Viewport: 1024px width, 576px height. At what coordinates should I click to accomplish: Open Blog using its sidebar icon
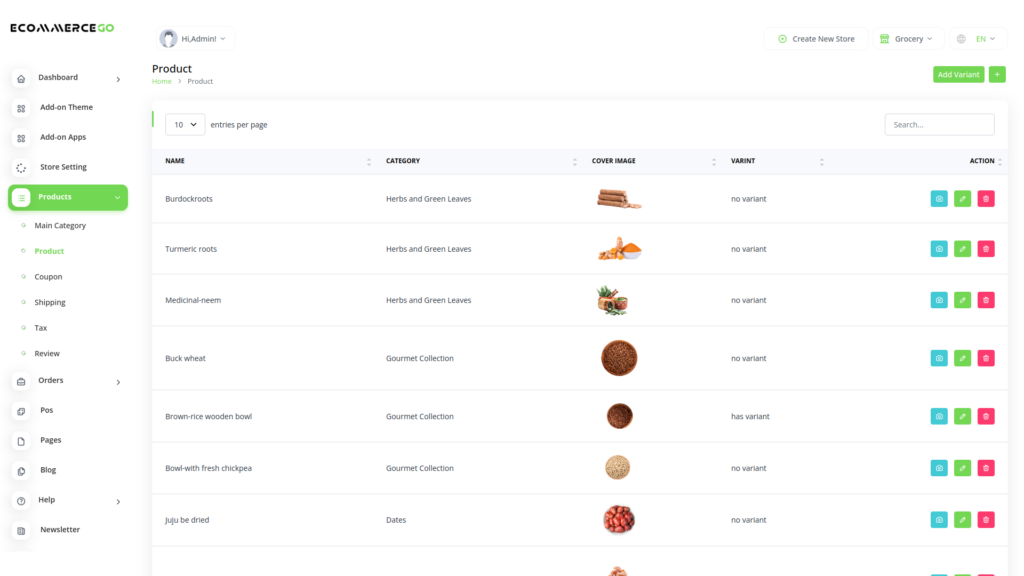pos(20,469)
